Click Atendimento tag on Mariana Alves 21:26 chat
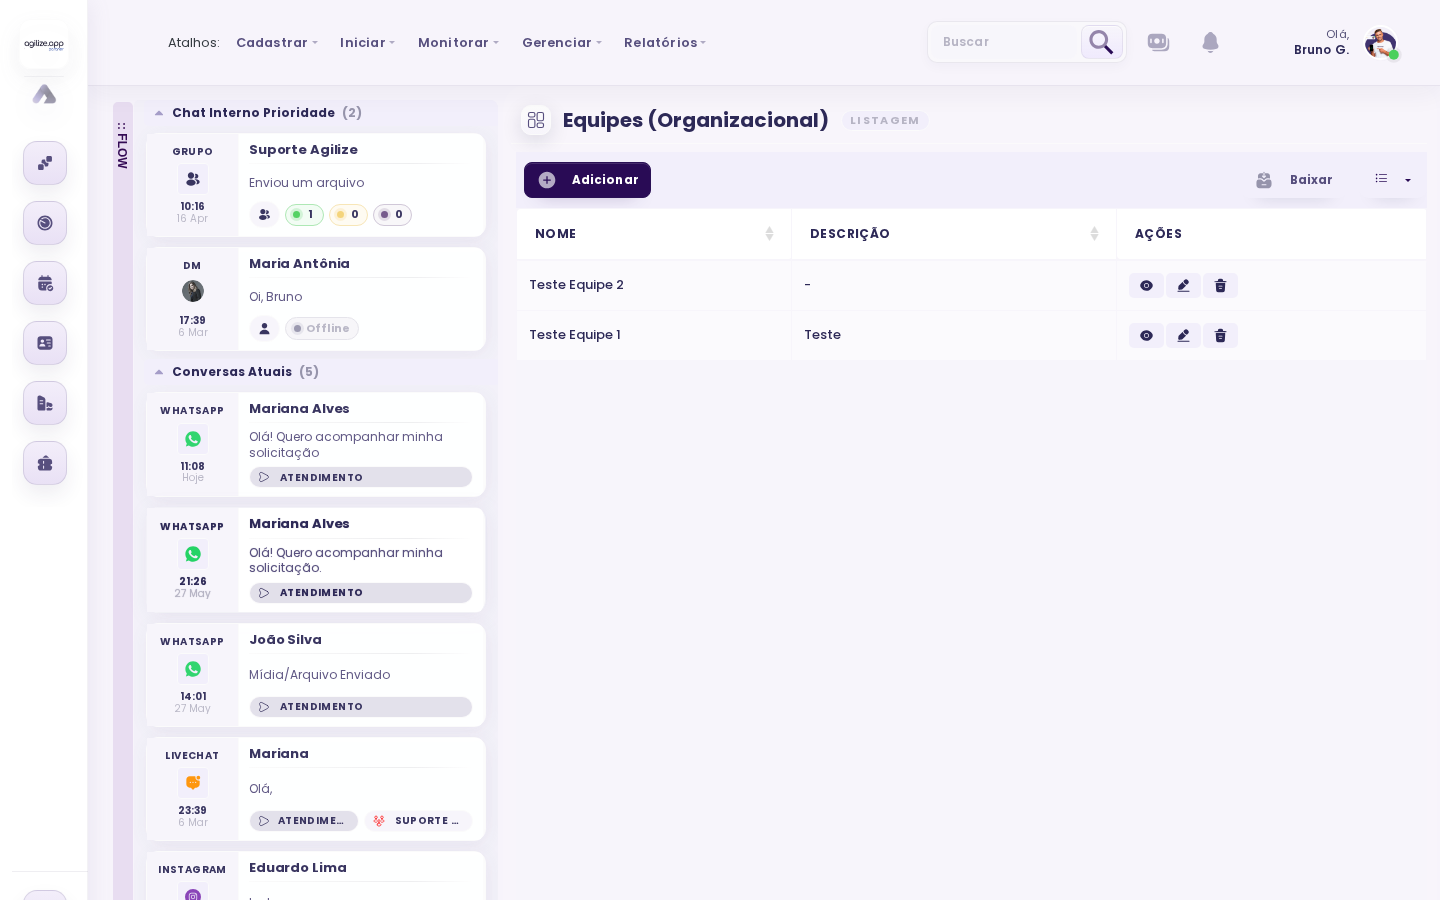This screenshot has height=900, width=1440. pos(361,593)
